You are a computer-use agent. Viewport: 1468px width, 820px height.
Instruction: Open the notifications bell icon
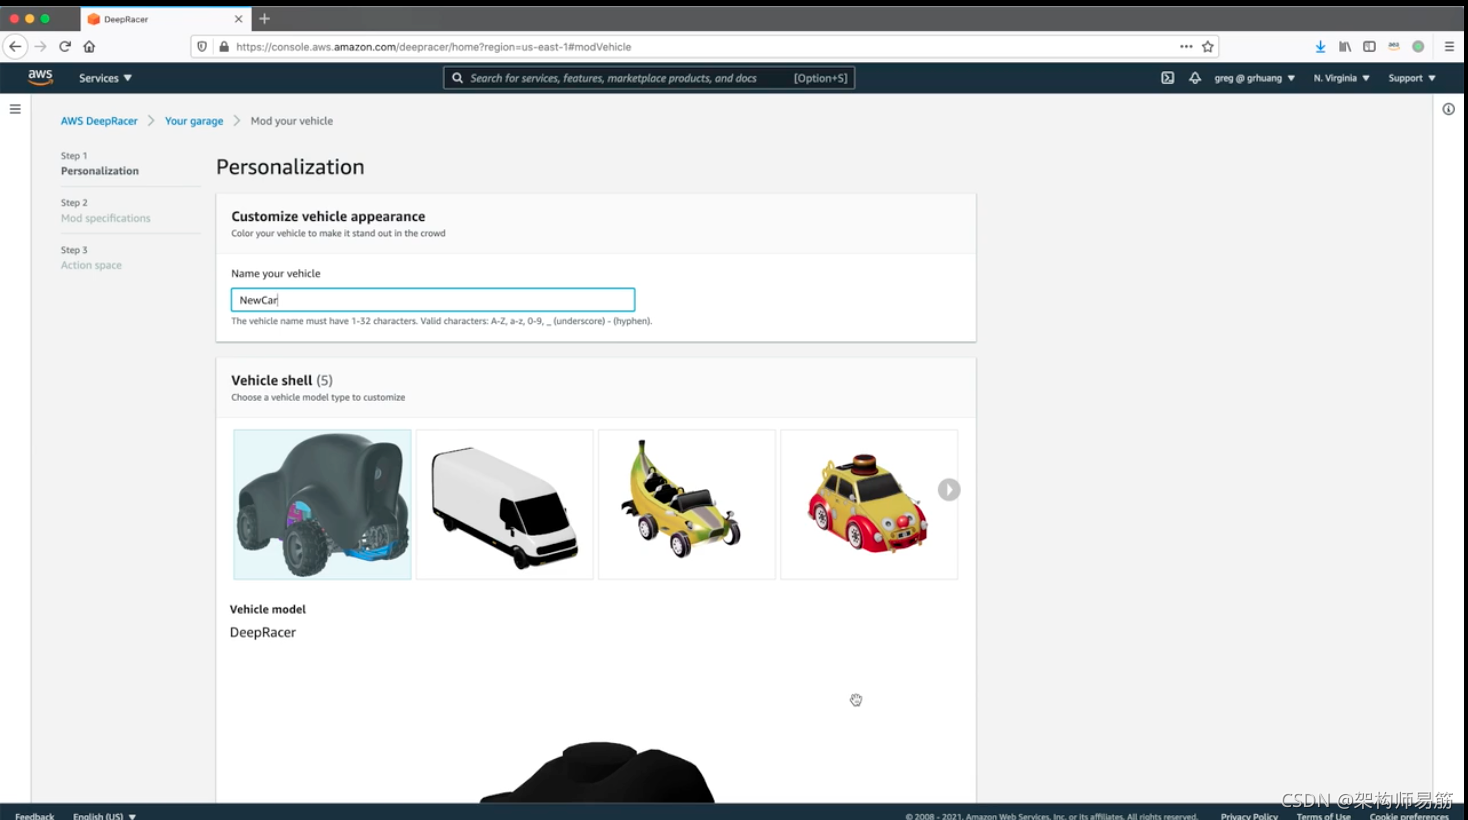[1195, 77]
